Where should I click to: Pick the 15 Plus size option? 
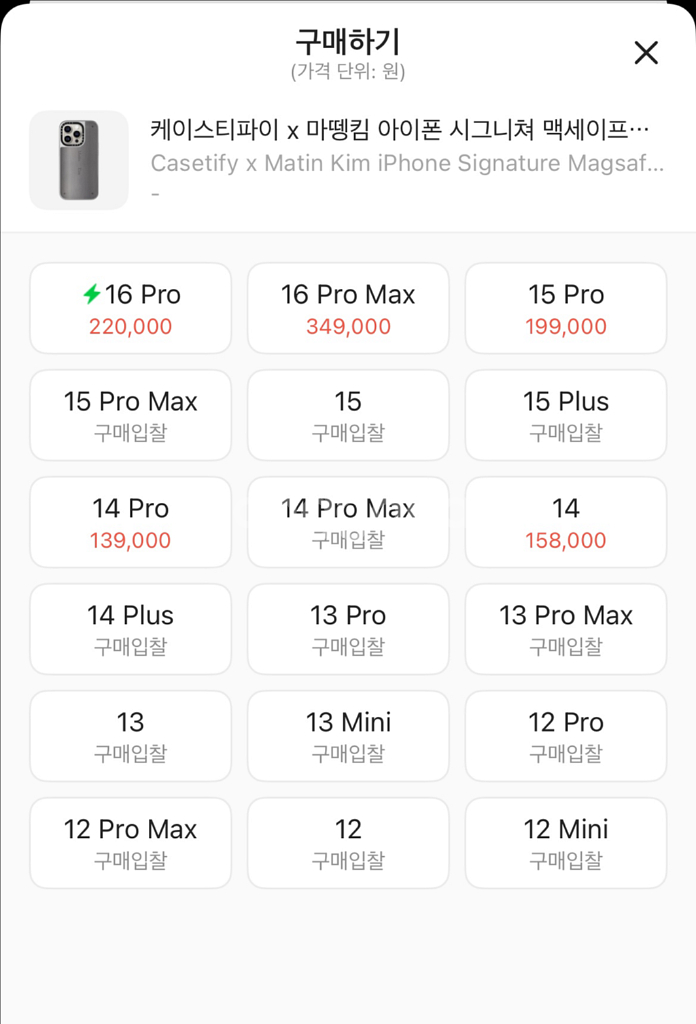pos(566,416)
